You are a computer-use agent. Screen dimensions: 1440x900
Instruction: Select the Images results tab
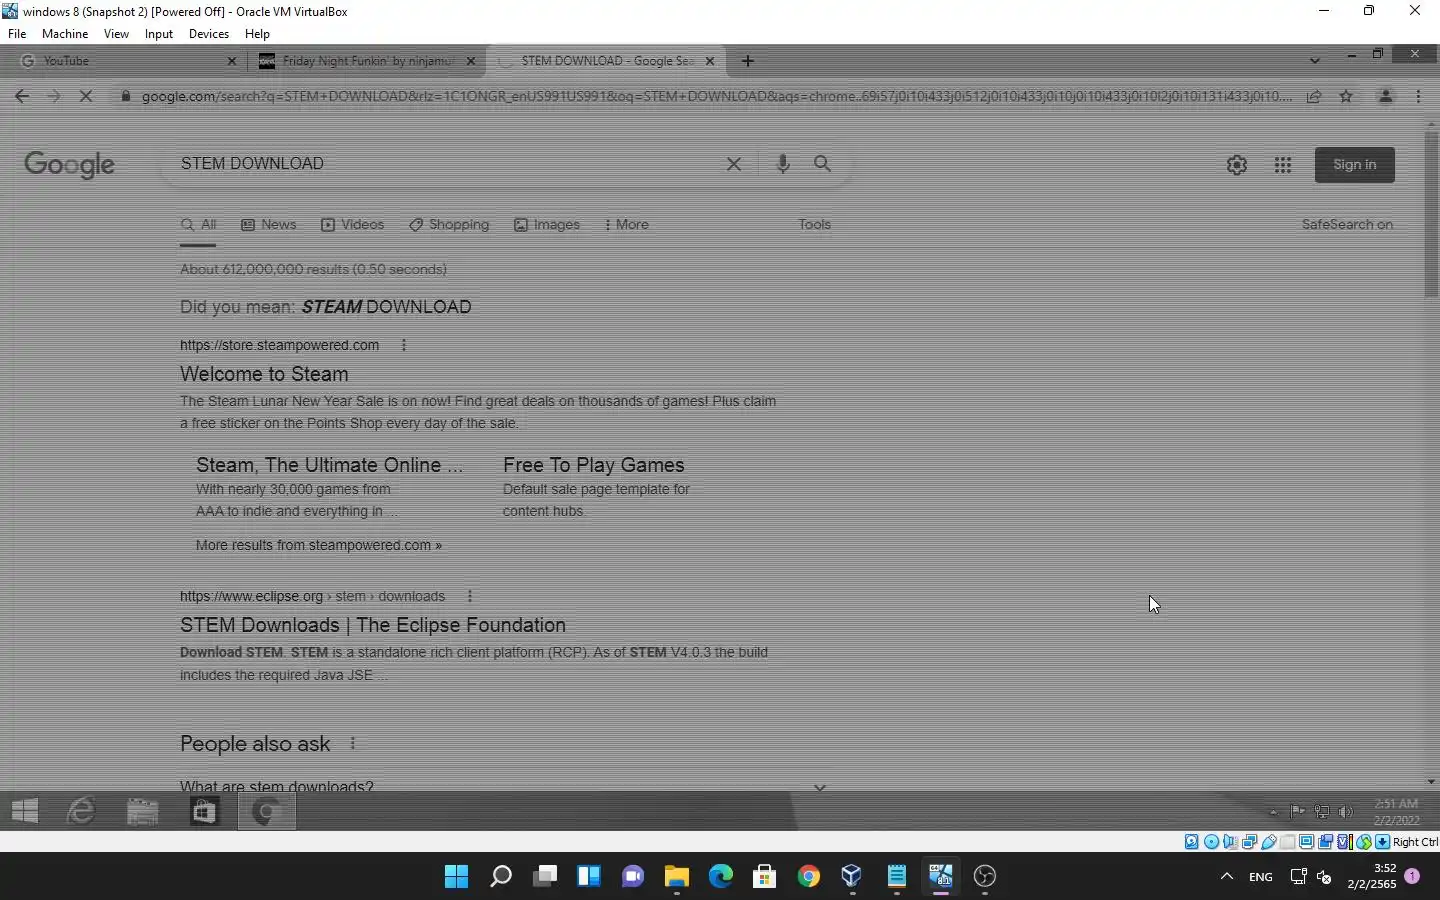point(547,225)
